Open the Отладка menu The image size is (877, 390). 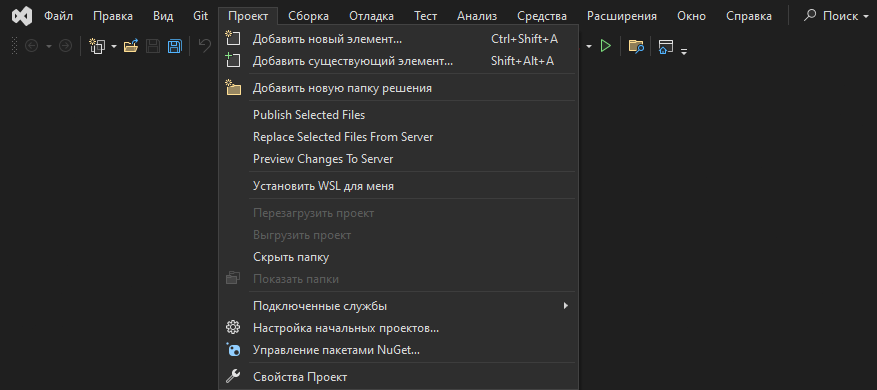pos(372,16)
